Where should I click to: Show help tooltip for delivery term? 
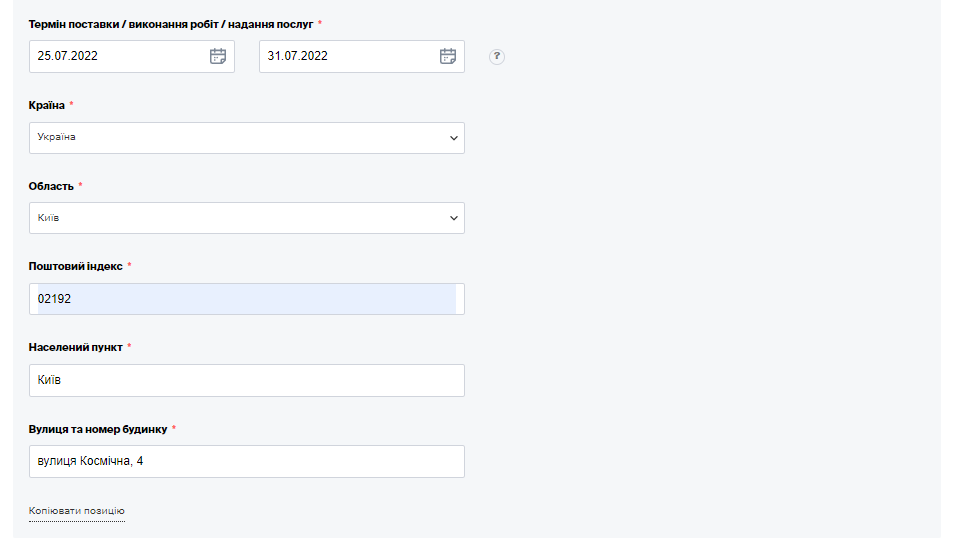[497, 57]
